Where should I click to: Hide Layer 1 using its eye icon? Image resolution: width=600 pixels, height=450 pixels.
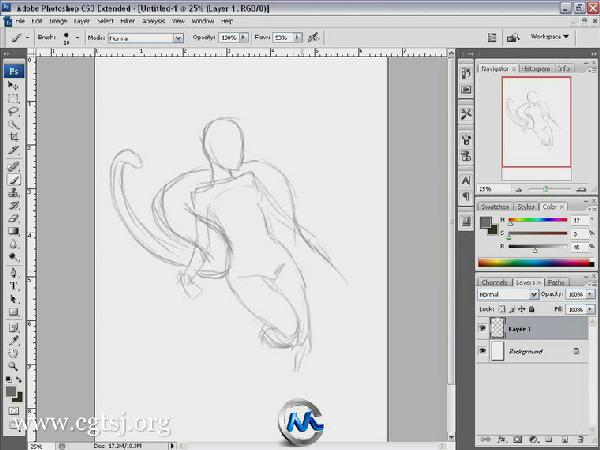484,328
